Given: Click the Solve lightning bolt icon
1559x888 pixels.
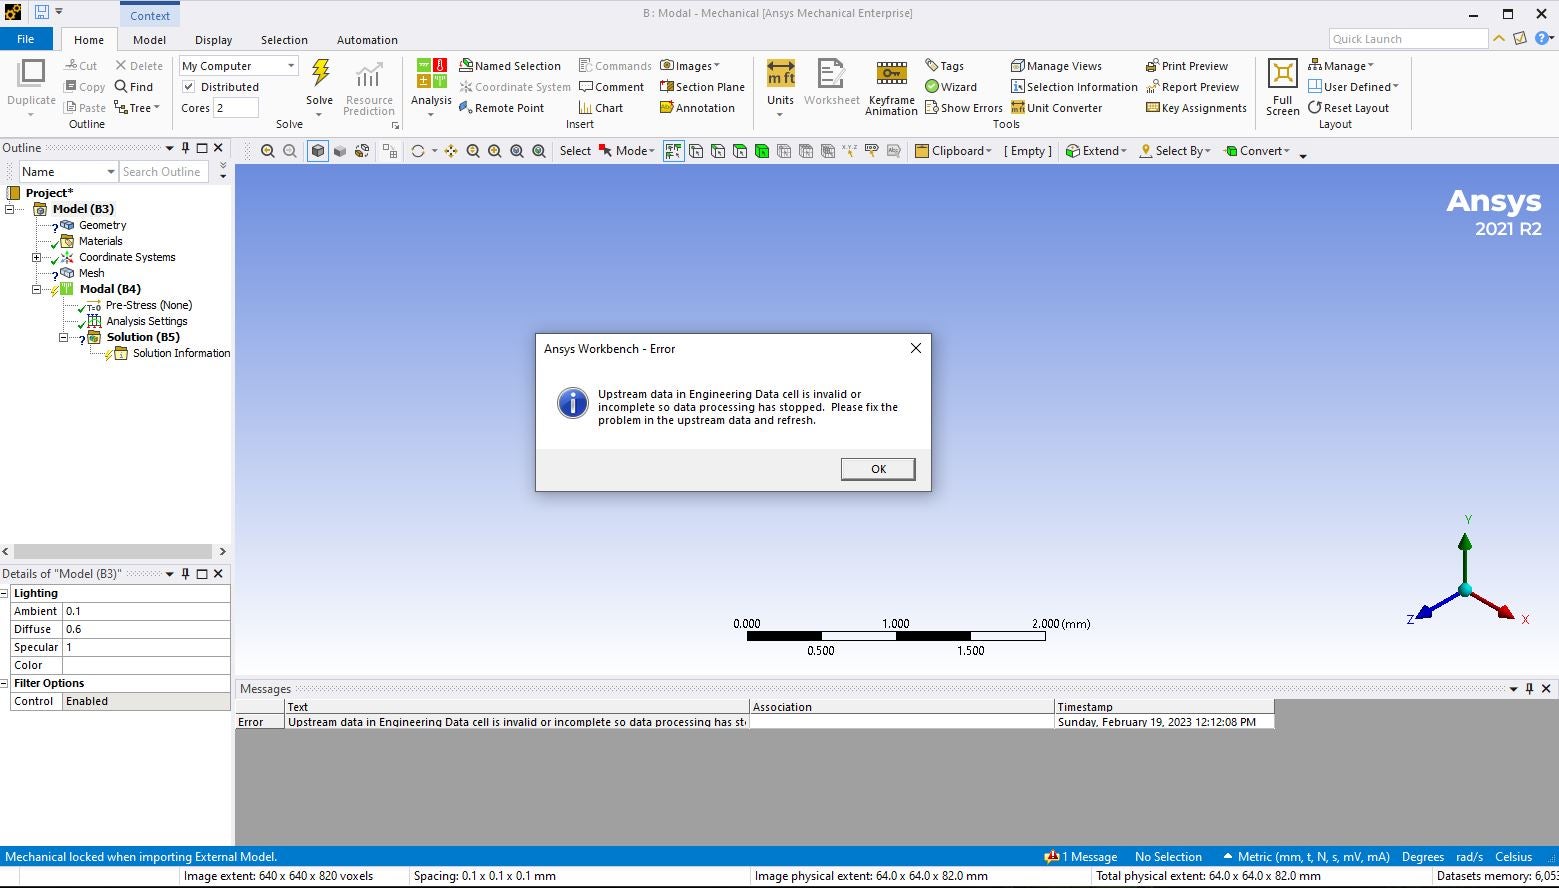Looking at the screenshot, I should tap(320, 74).
